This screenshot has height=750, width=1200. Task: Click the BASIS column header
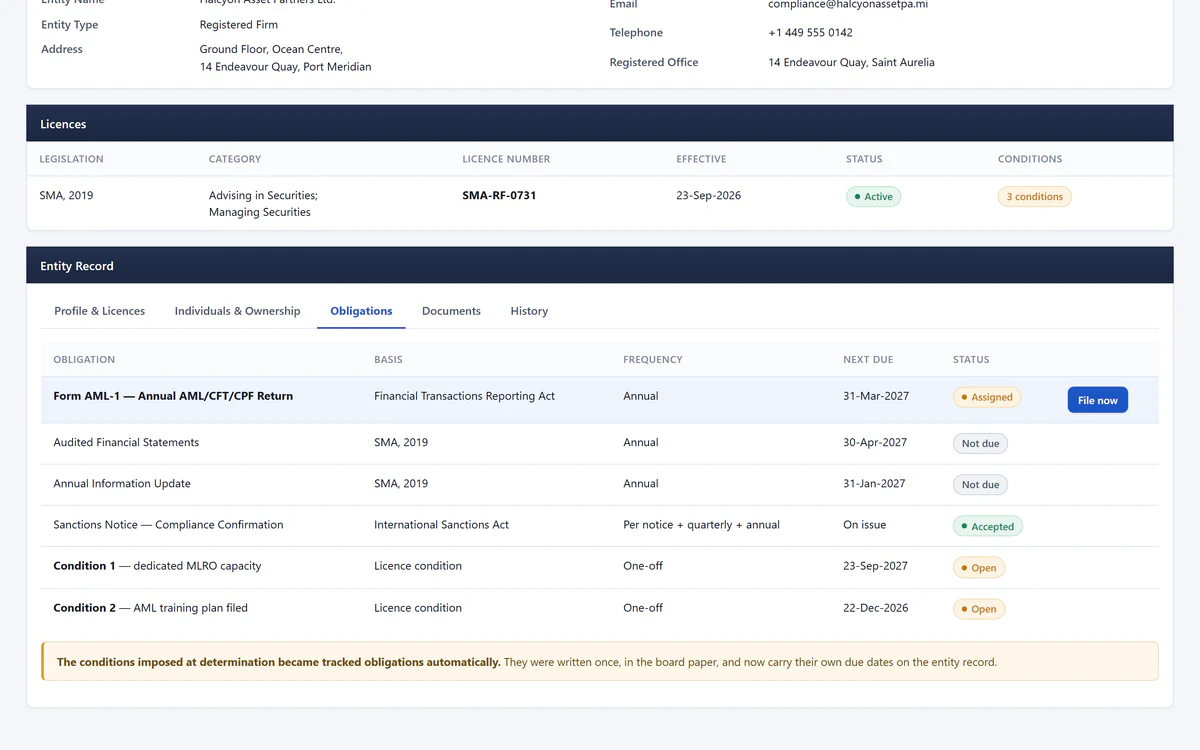tap(388, 360)
